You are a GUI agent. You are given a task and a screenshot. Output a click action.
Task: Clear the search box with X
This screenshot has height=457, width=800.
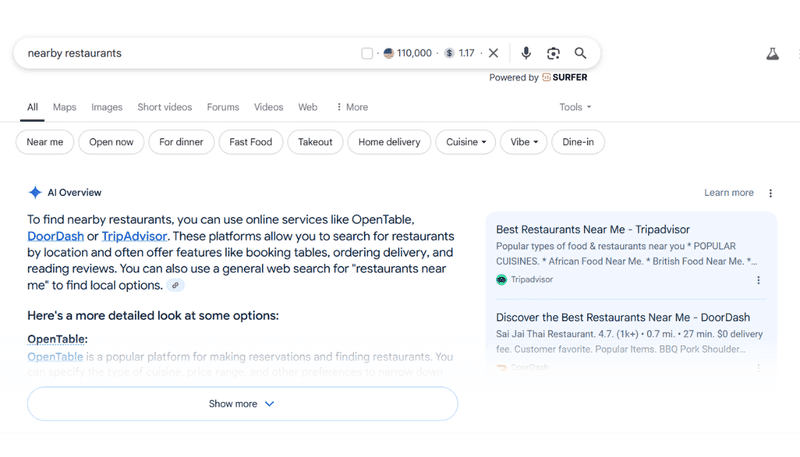493,53
